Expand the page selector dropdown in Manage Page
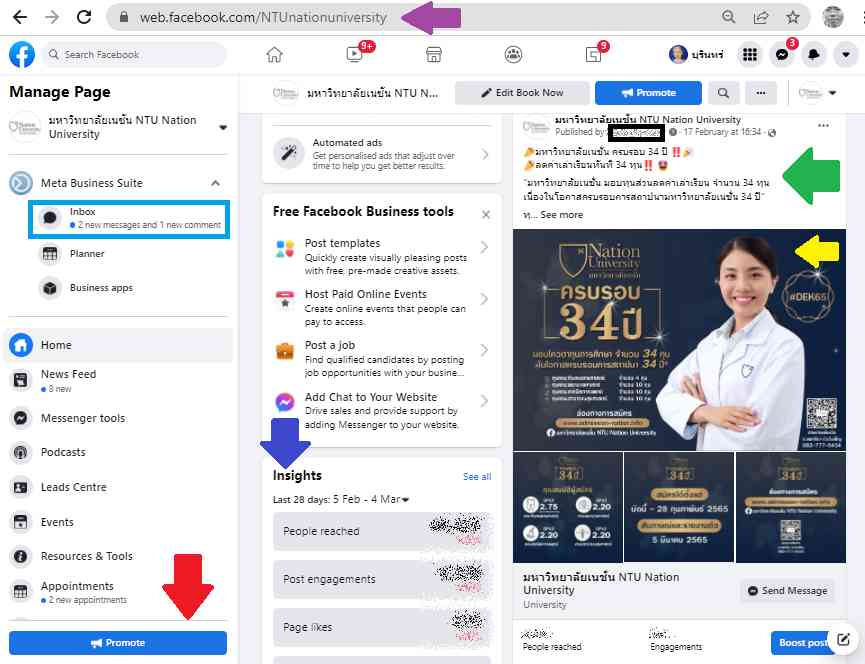The height and width of the screenshot is (664, 865). [223, 127]
